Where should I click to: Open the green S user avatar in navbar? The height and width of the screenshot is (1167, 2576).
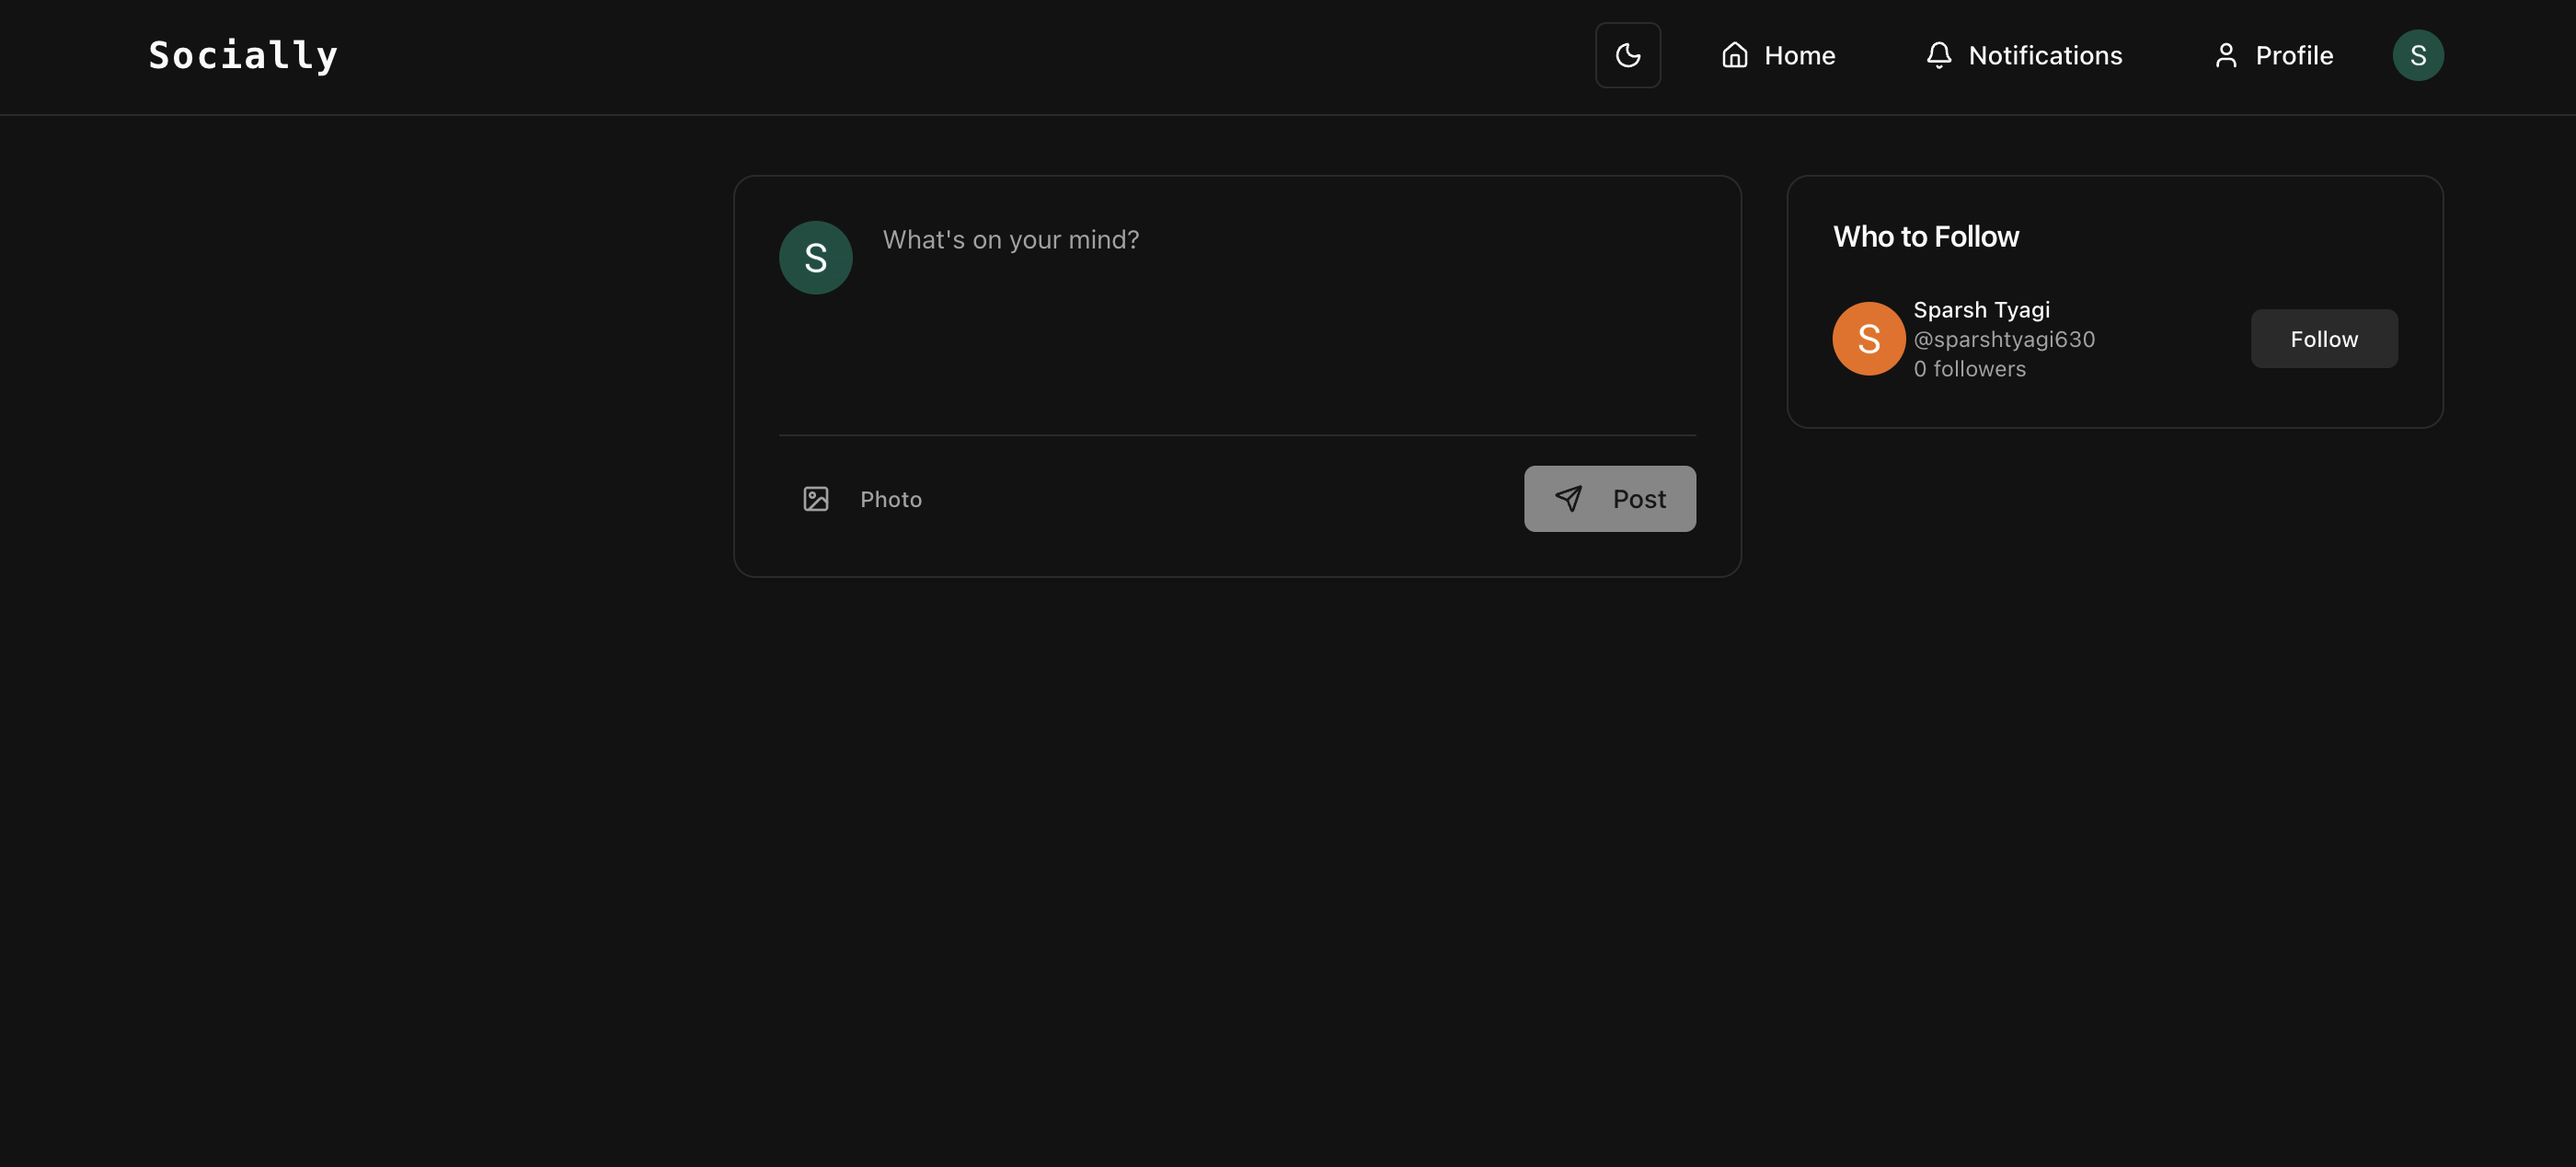pos(2417,55)
